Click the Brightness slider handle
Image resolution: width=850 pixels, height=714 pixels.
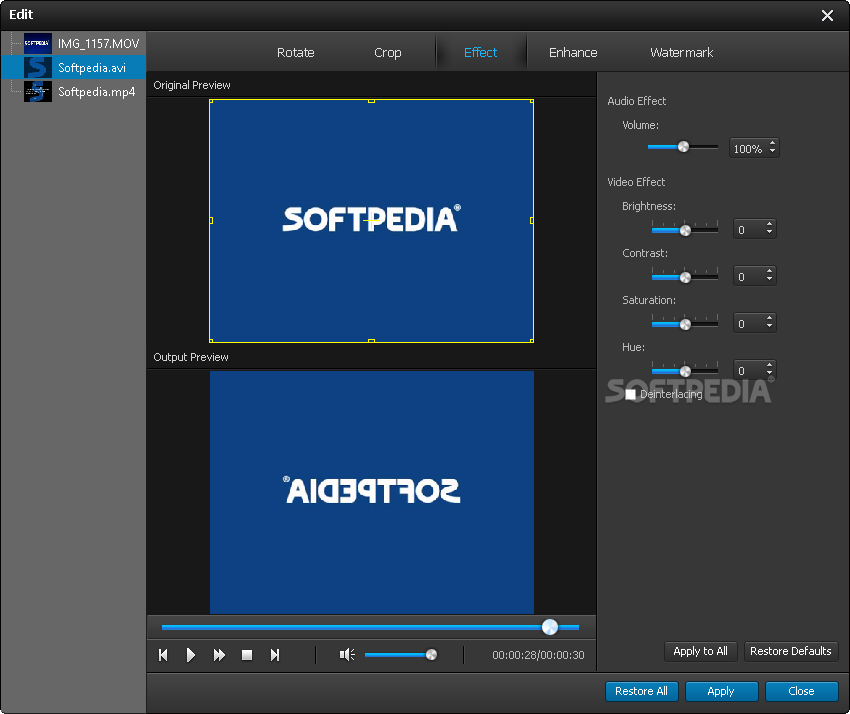click(685, 230)
